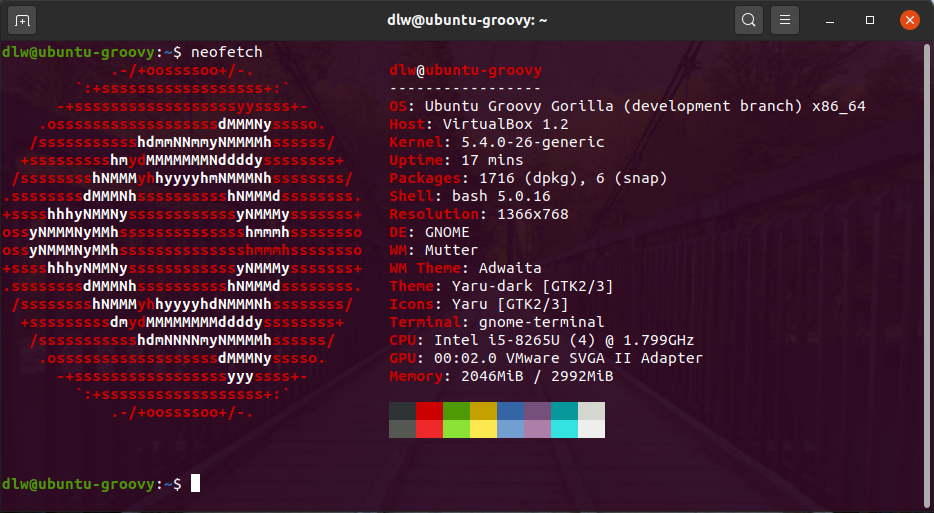Click the Uptime value 17 mins

[x=492, y=160]
